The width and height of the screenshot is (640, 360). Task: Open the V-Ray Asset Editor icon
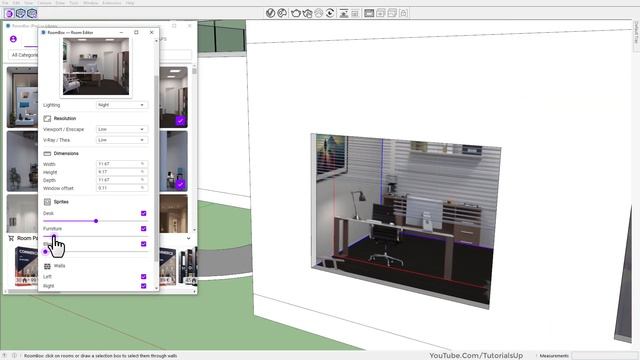click(270, 13)
